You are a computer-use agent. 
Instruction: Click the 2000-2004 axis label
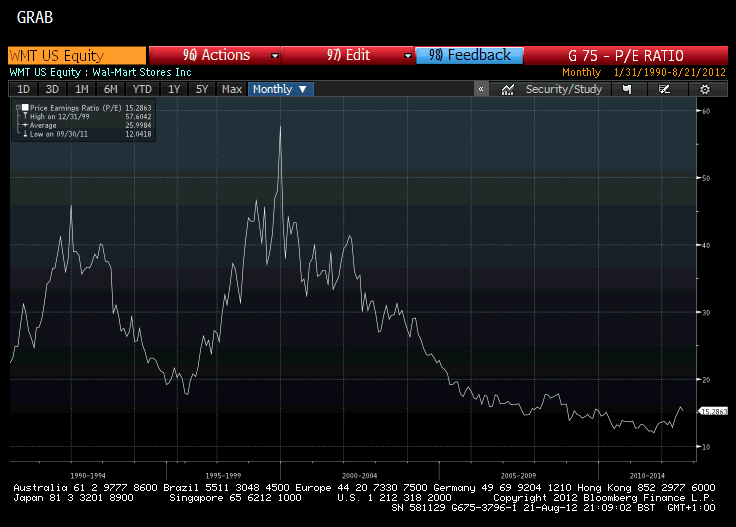(360, 475)
